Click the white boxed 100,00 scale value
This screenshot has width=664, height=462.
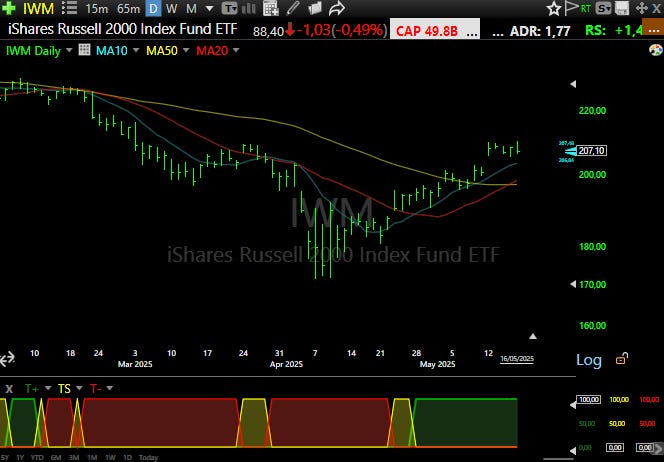pos(589,399)
